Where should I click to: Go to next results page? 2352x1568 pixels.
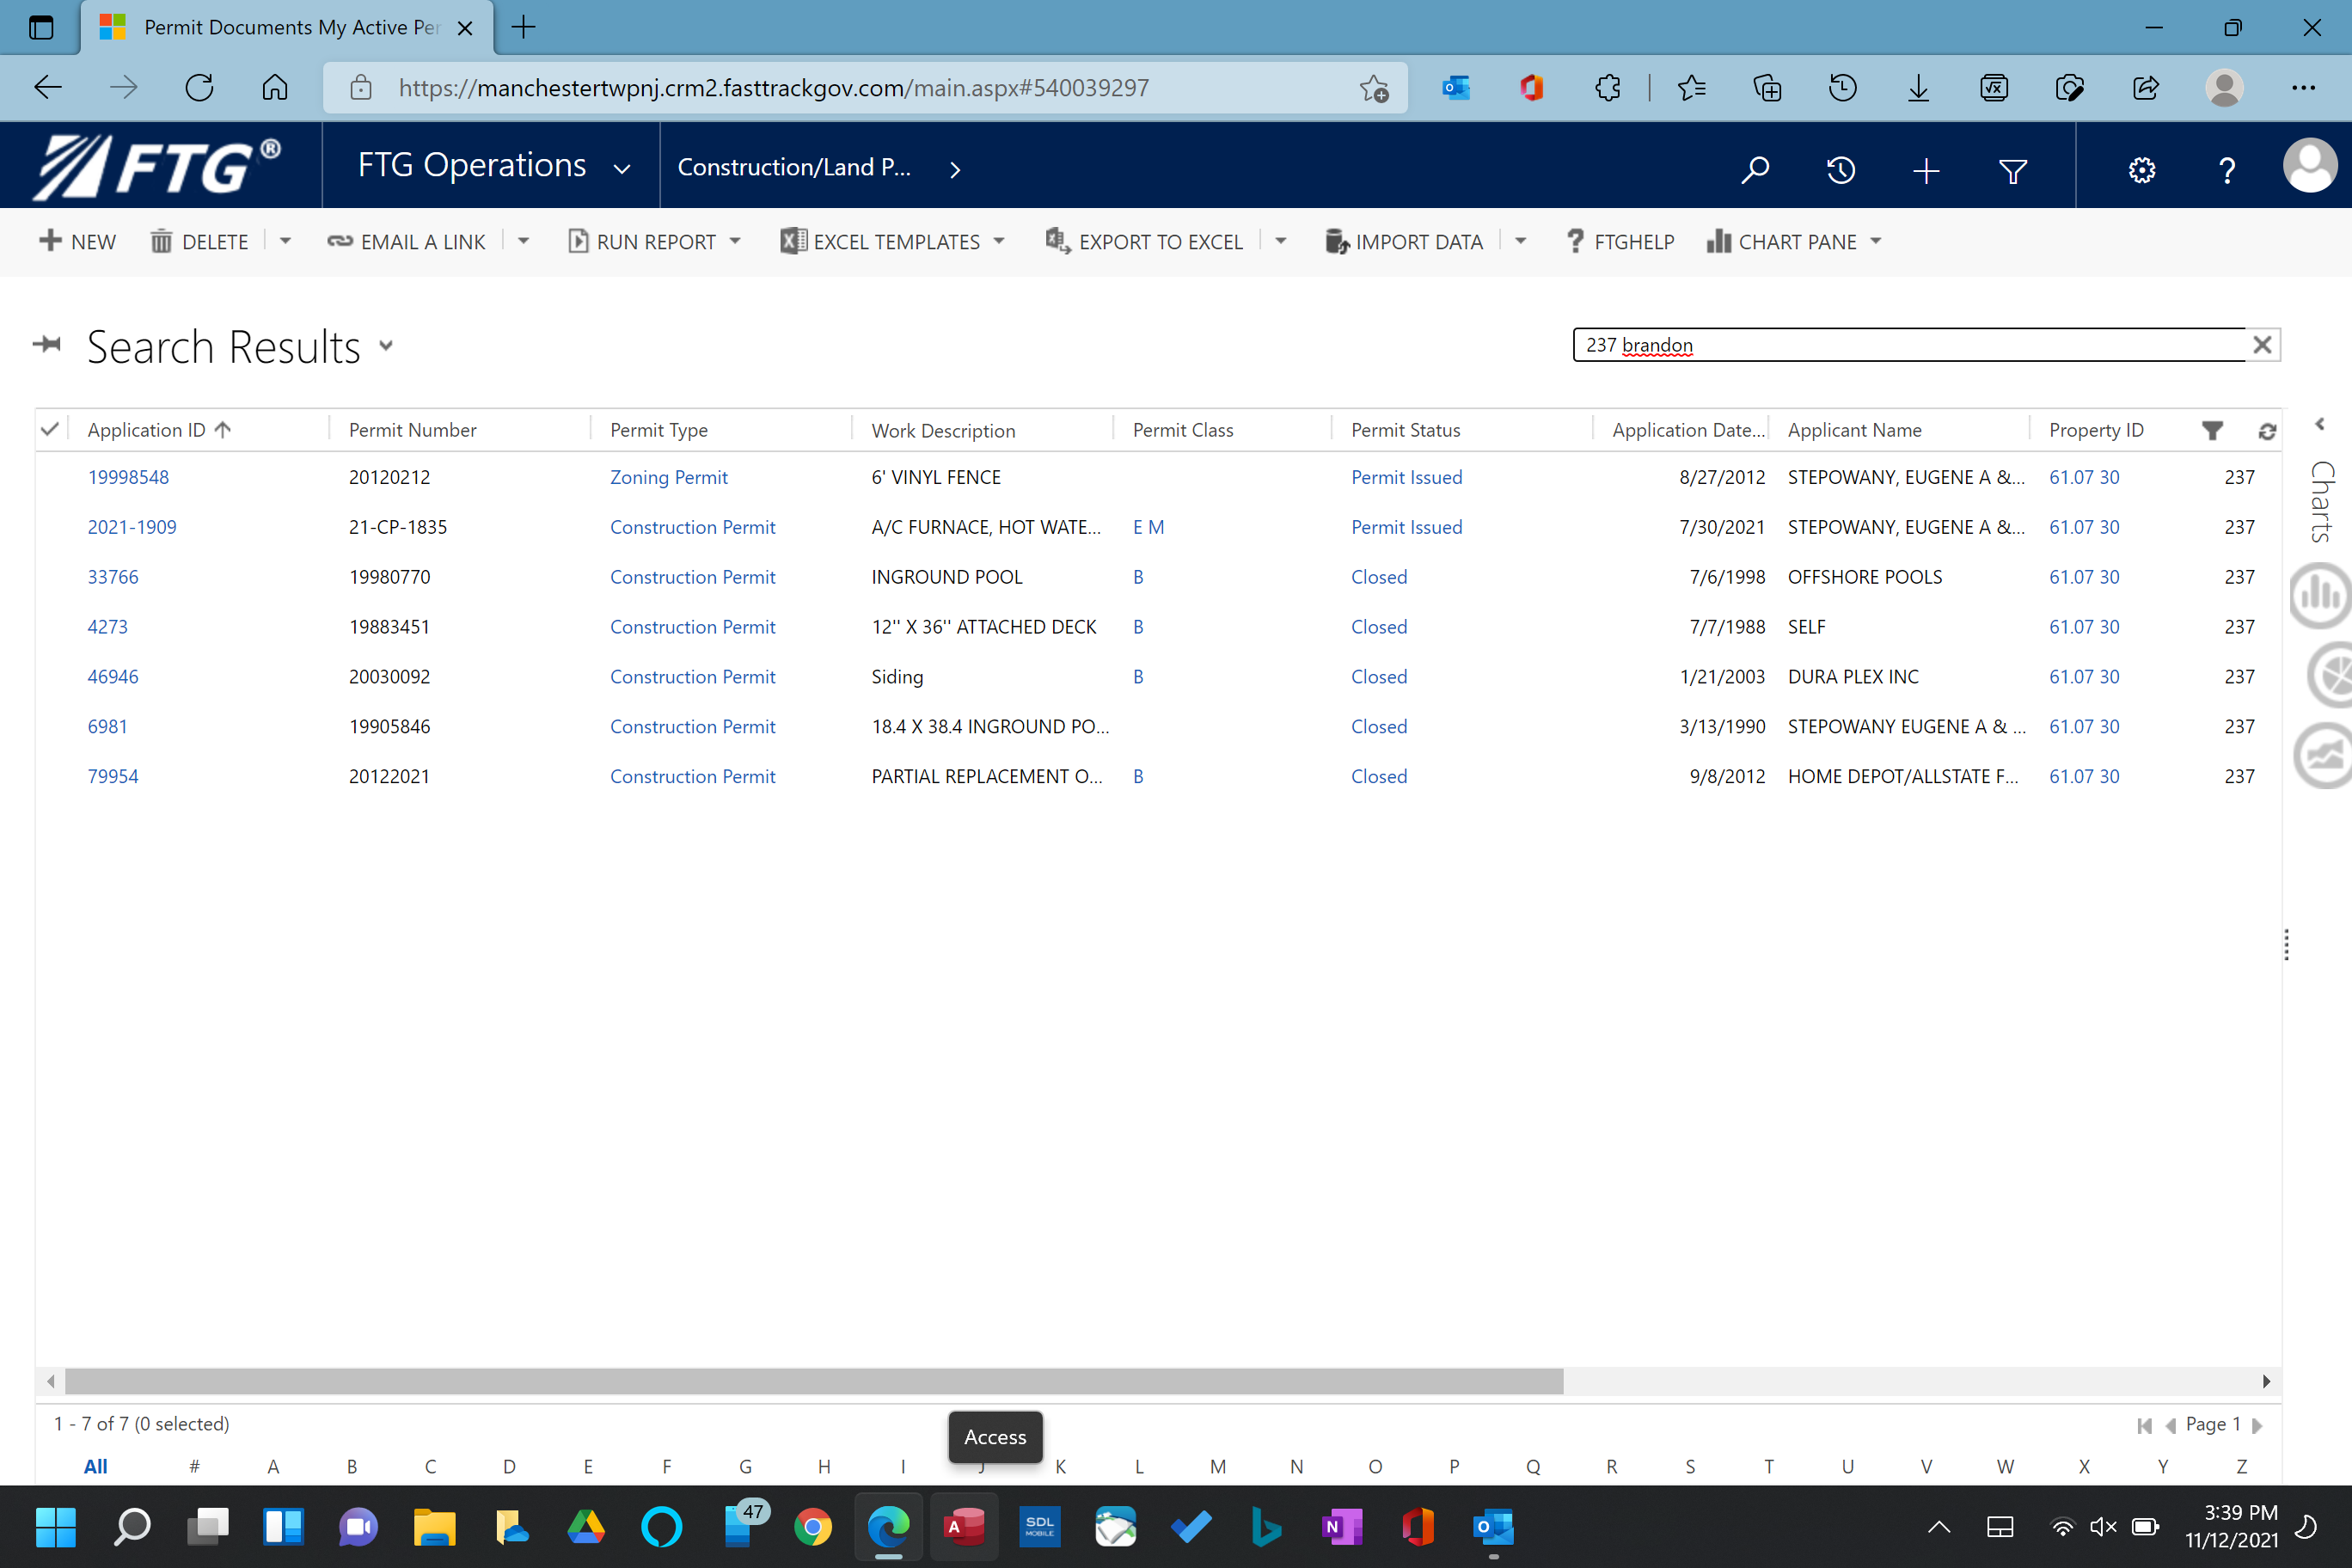click(x=2256, y=1425)
